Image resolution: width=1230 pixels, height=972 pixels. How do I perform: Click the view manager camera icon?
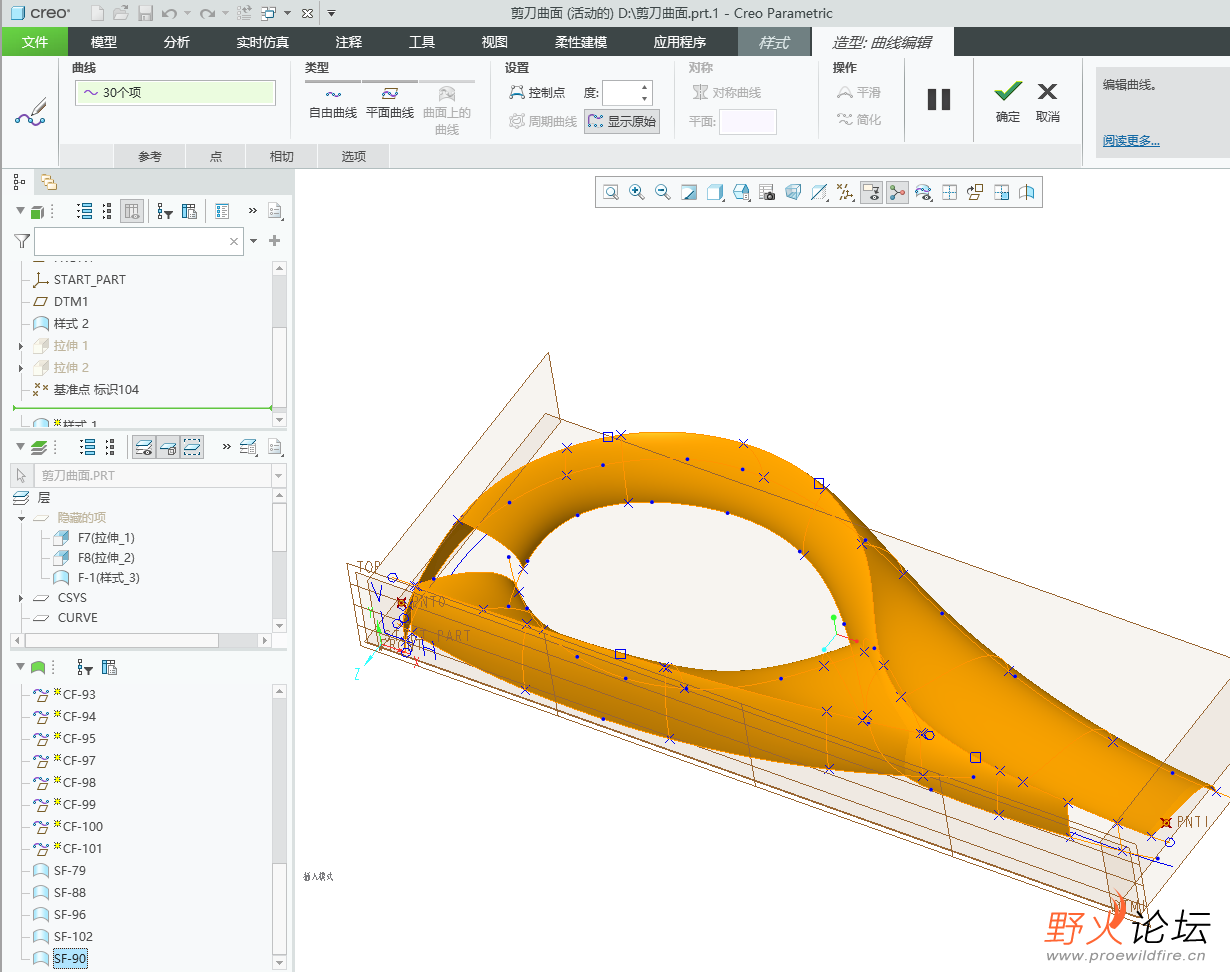767,192
